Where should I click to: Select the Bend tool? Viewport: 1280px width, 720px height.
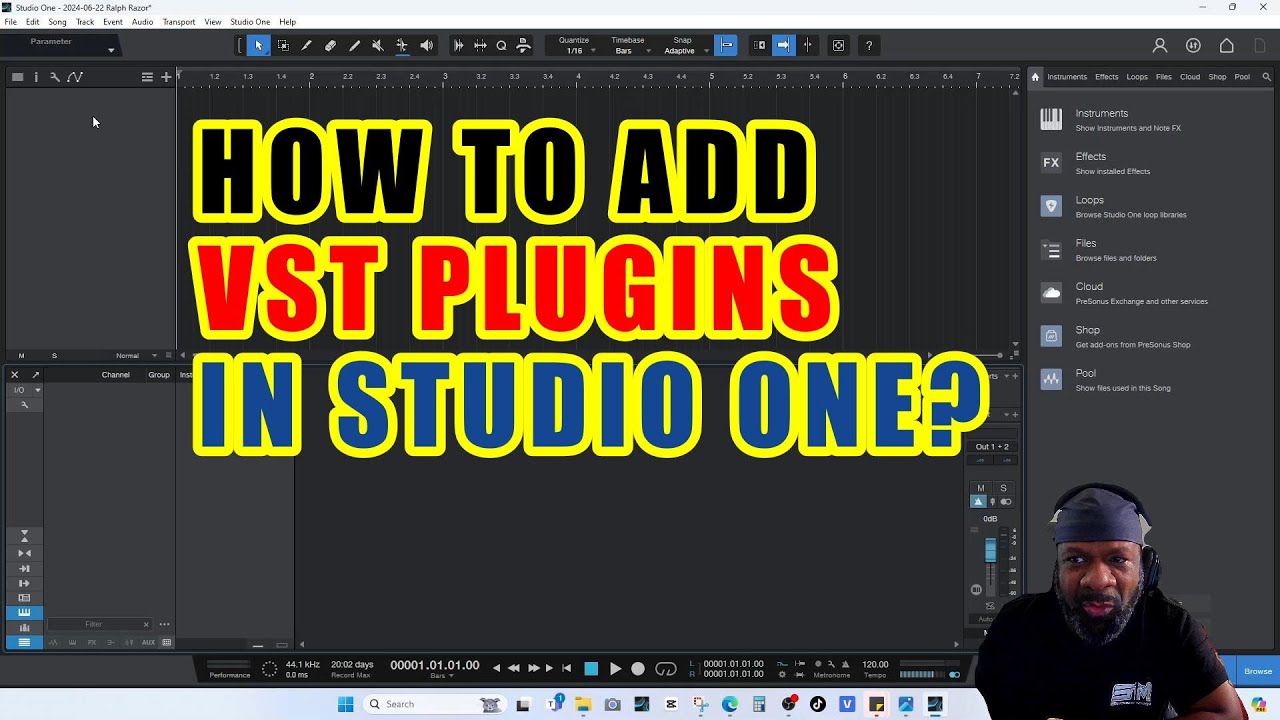click(x=402, y=45)
